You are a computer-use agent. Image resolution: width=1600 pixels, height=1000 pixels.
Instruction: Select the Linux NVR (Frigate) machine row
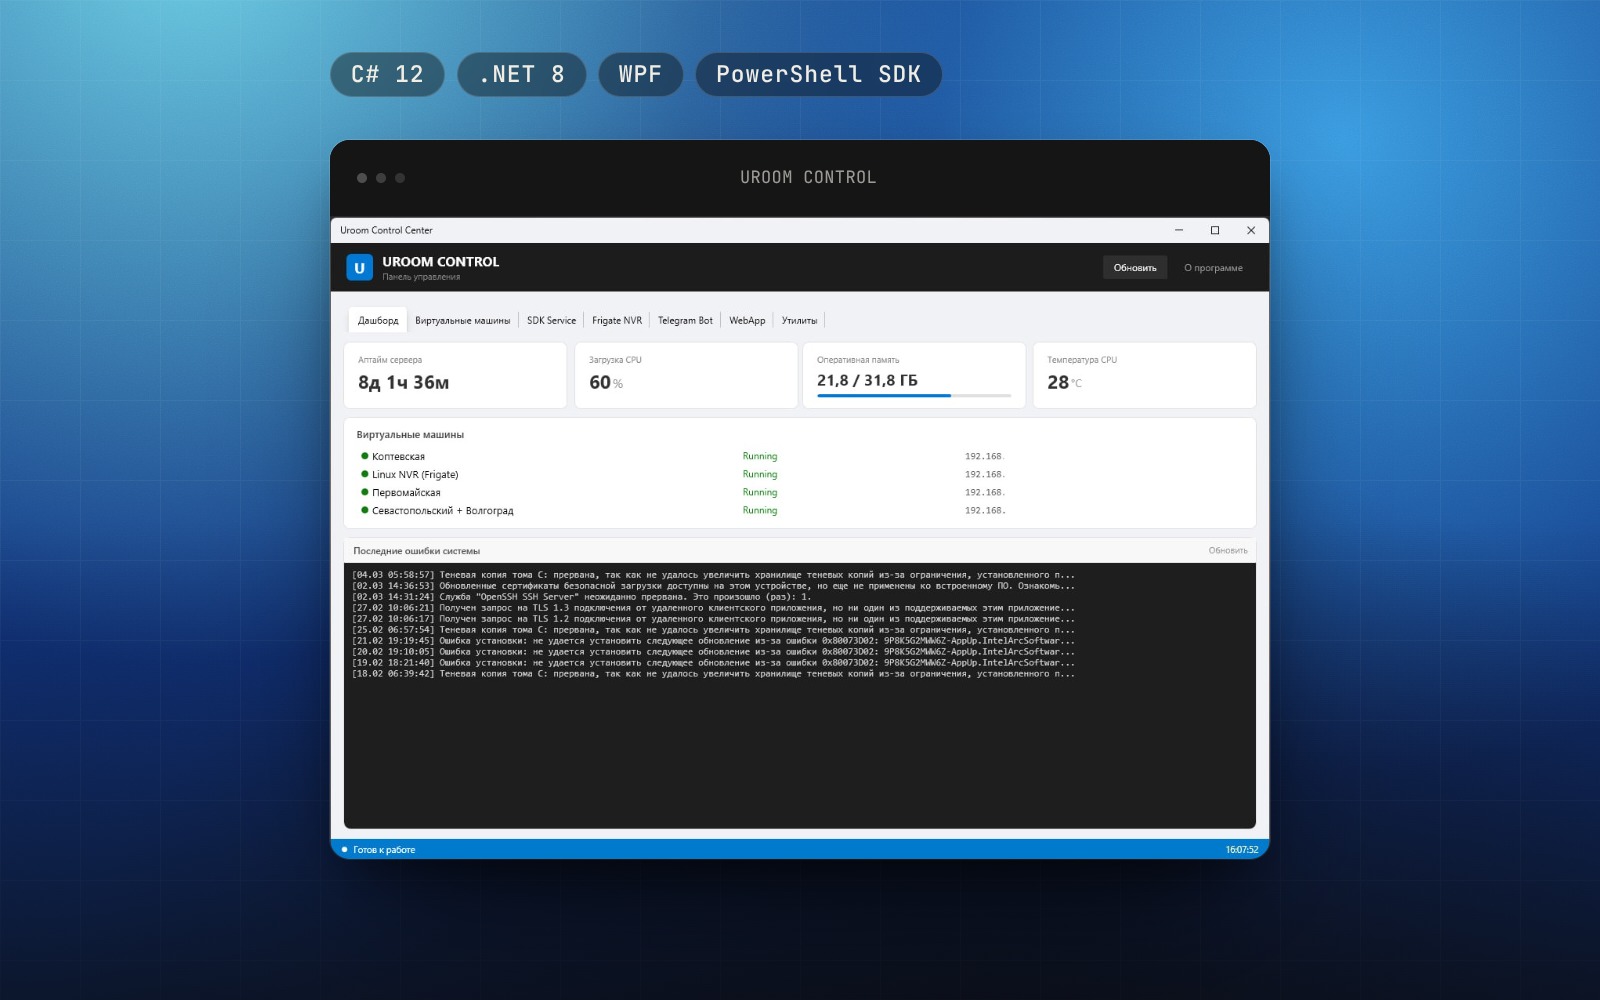point(800,474)
